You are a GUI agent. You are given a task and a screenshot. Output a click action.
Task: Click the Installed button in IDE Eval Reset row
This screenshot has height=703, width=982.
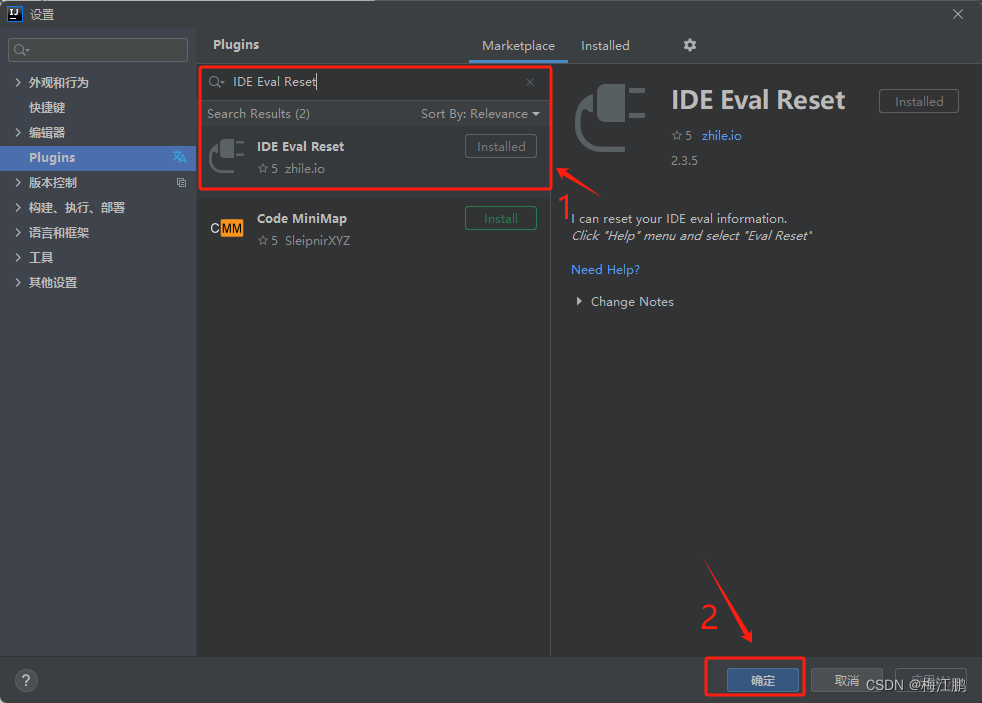pyautogui.click(x=500, y=146)
